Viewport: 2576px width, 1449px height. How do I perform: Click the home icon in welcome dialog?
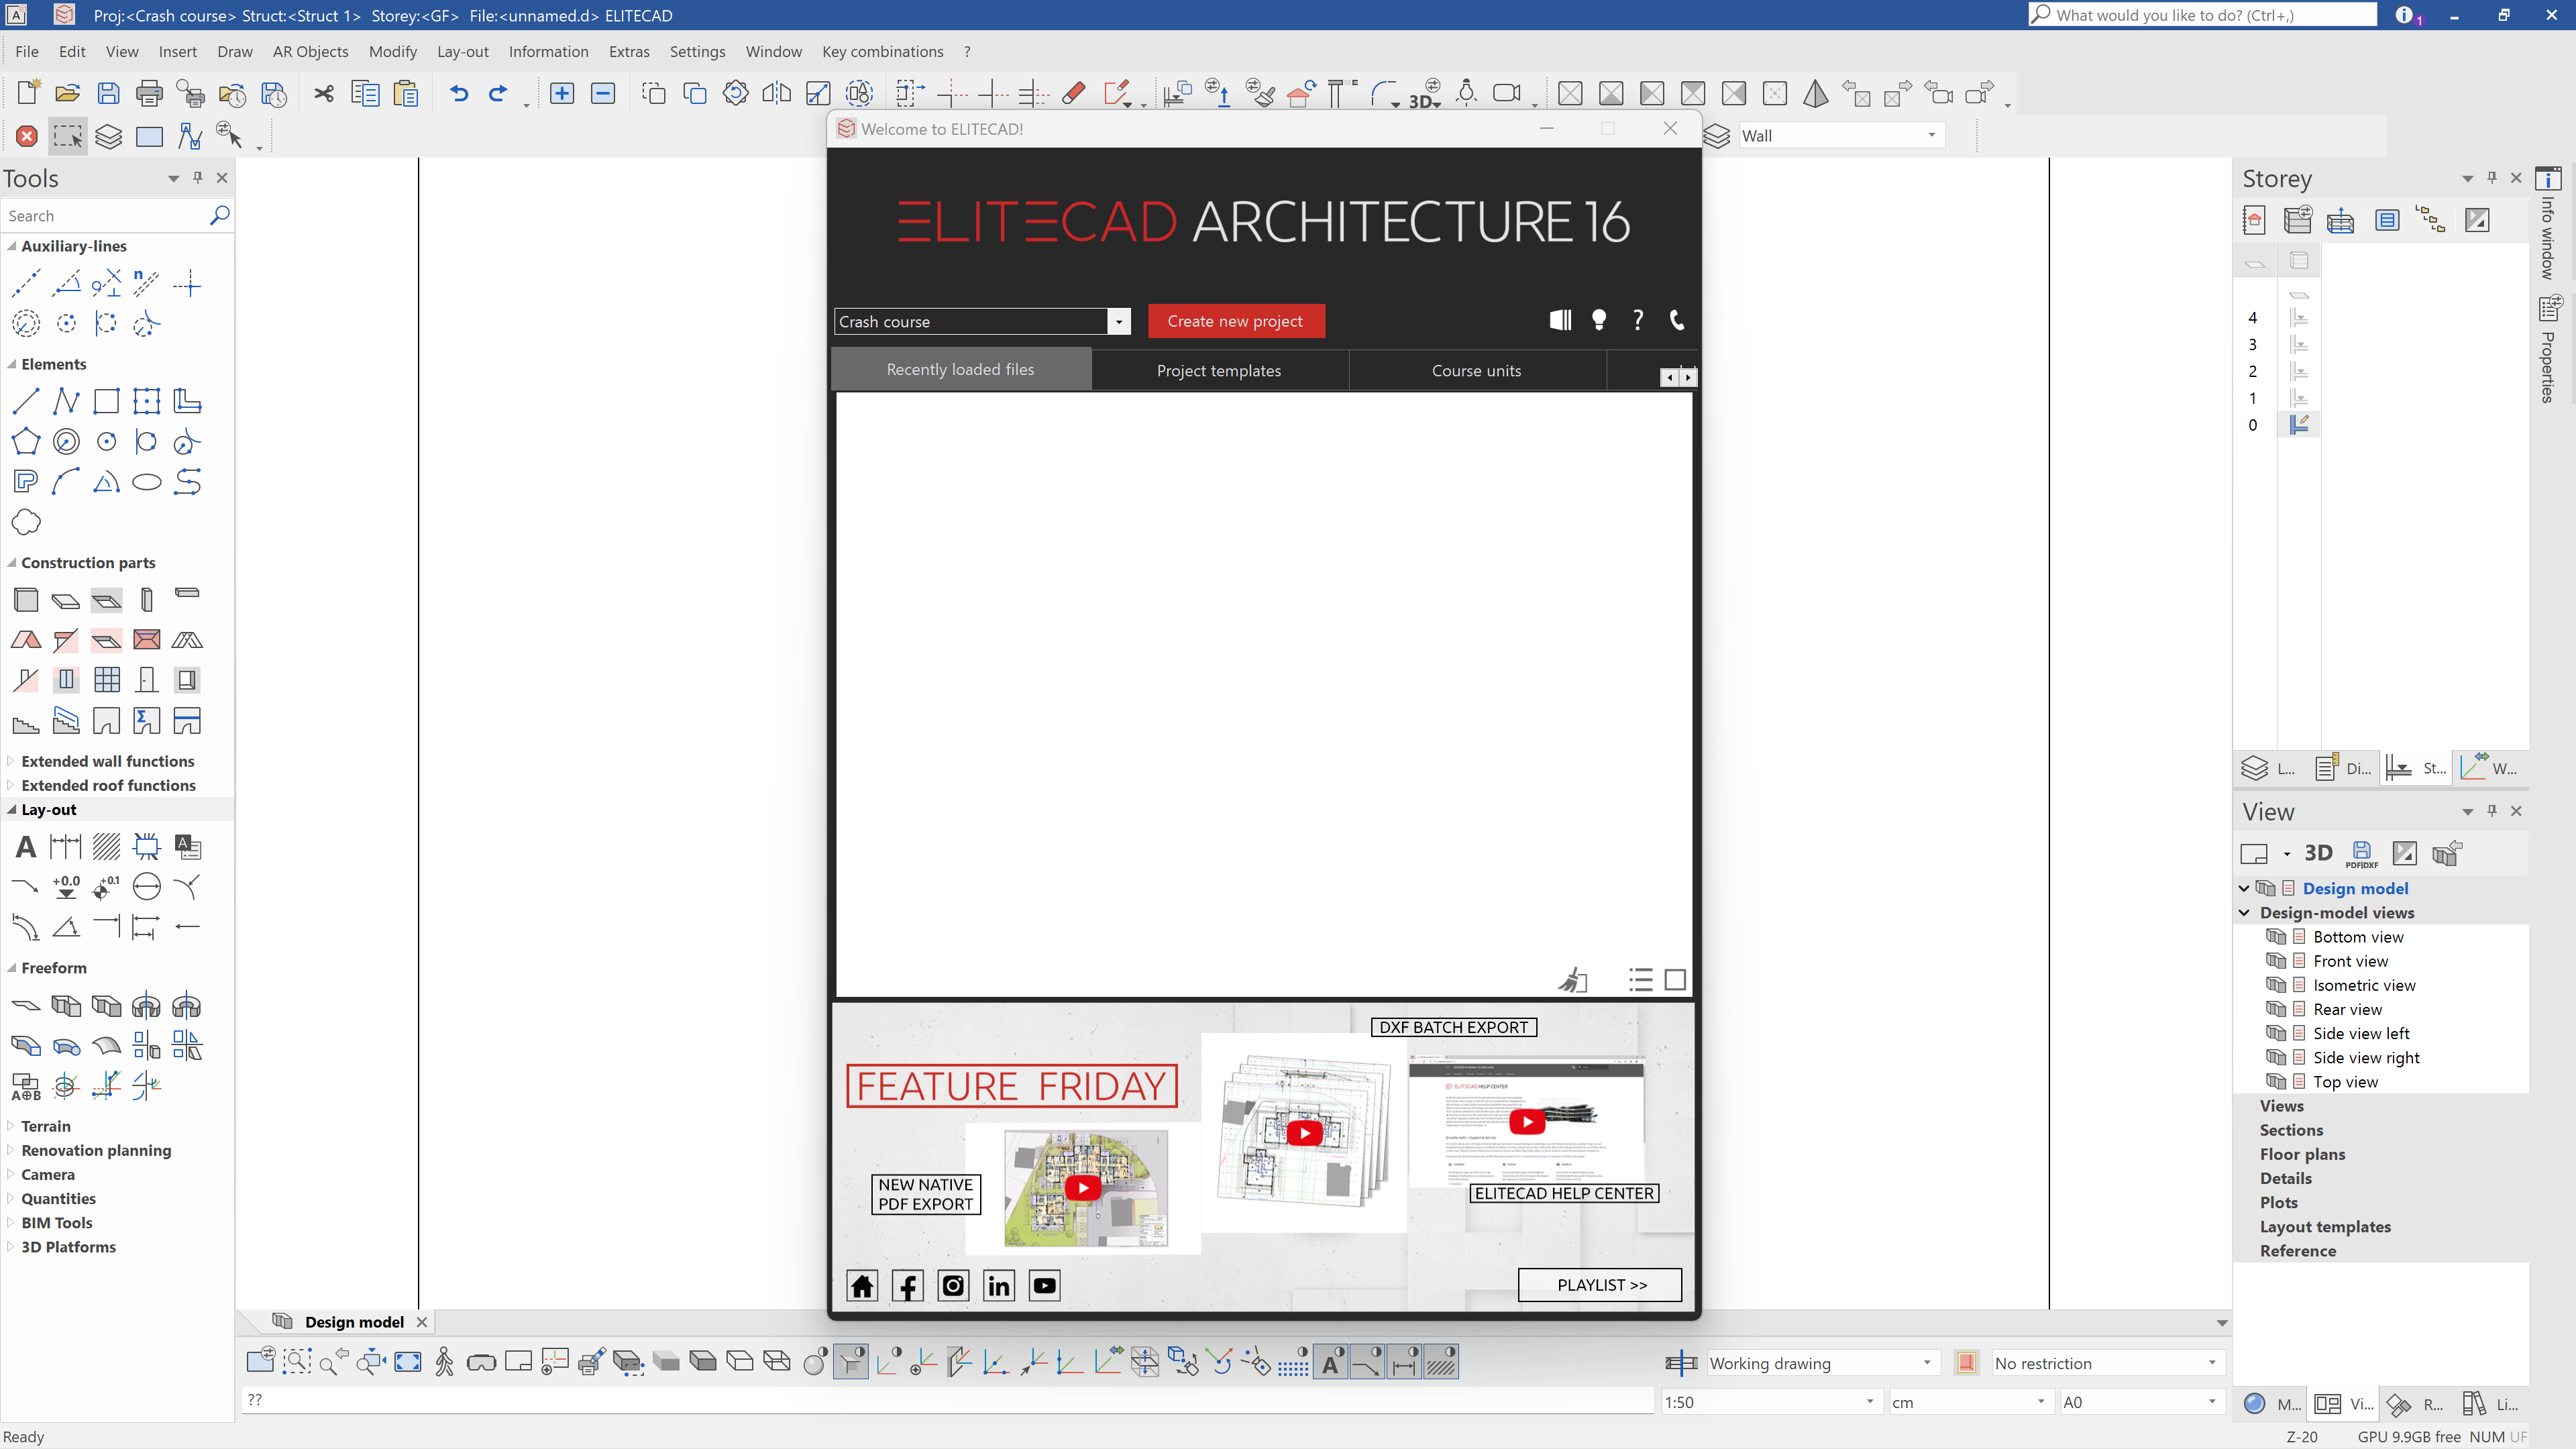point(862,1285)
